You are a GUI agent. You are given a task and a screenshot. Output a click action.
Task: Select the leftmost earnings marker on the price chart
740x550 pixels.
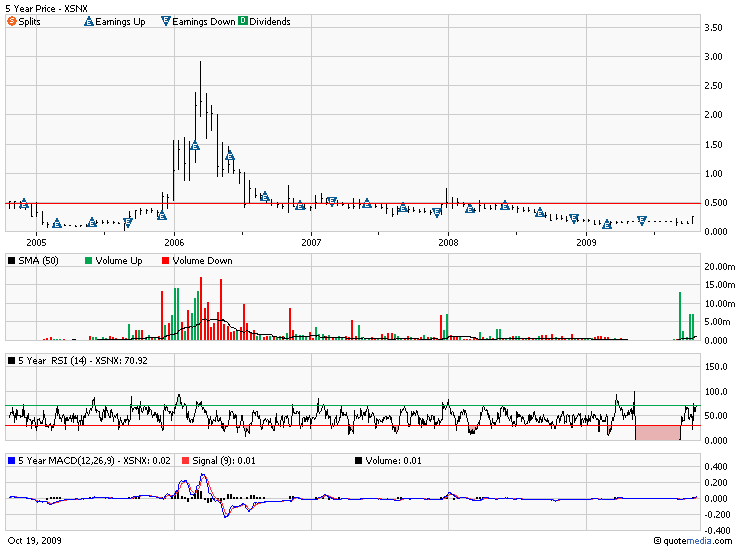tap(24, 204)
